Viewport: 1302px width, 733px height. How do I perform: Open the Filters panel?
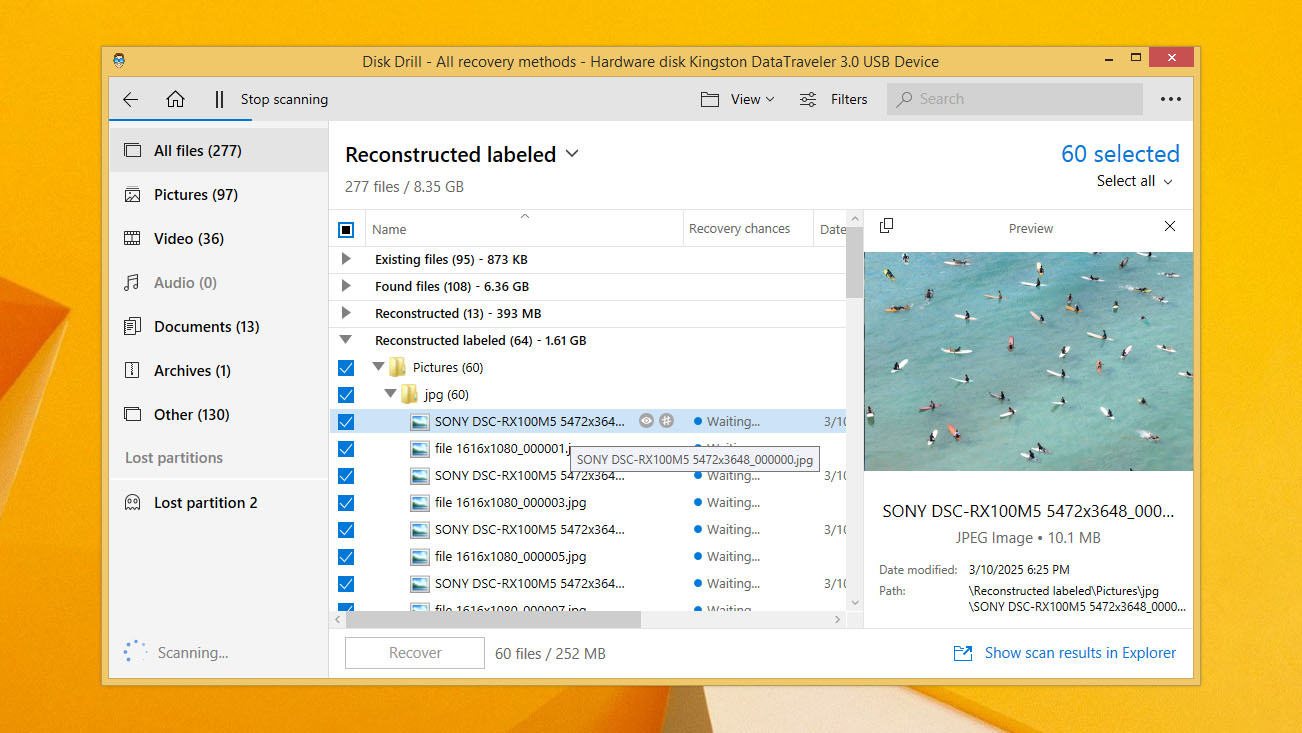coord(833,99)
